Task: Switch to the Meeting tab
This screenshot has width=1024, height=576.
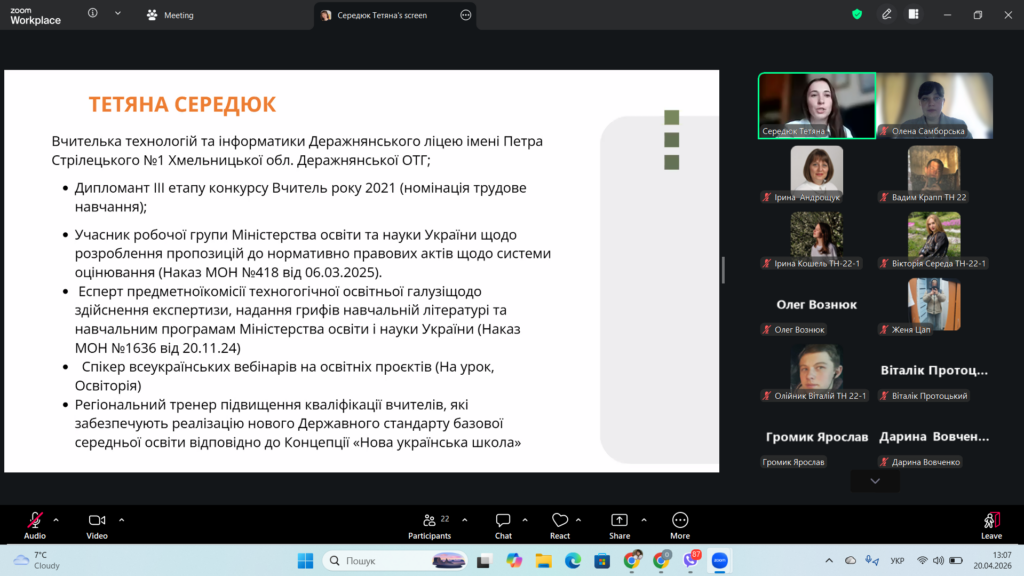Action: click(x=170, y=16)
